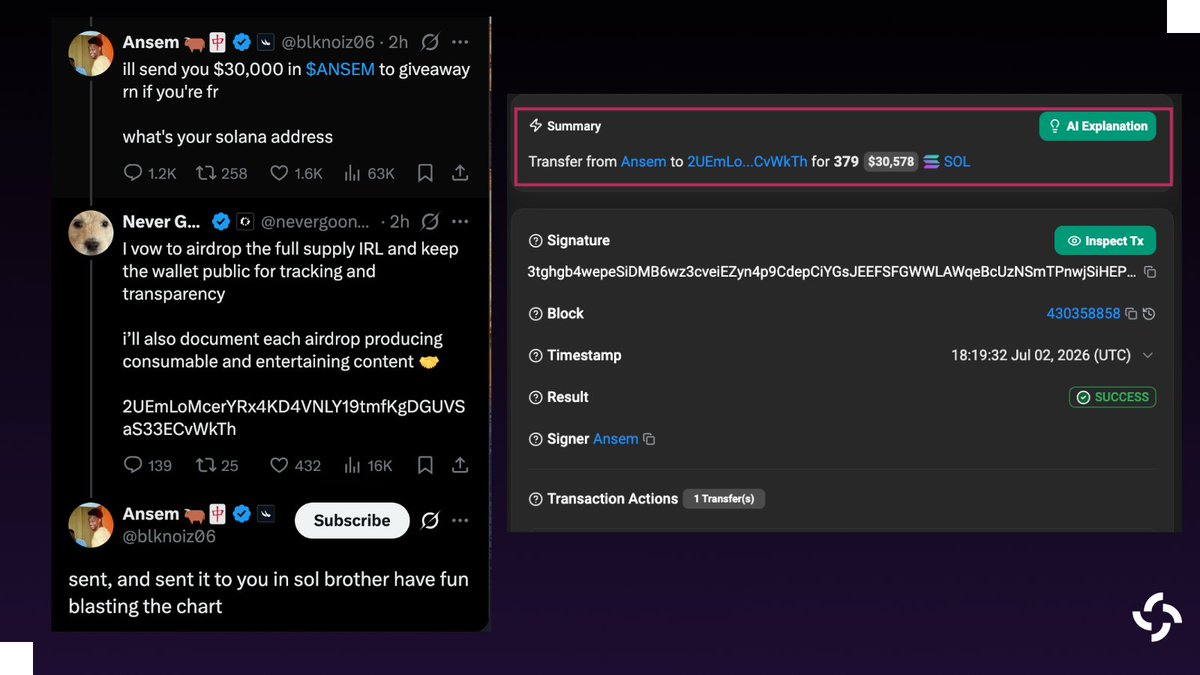The width and height of the screenshot is (1200, 675).
Task: Open more options beside the Subscribe button
Action: click(x=460, y=520)
